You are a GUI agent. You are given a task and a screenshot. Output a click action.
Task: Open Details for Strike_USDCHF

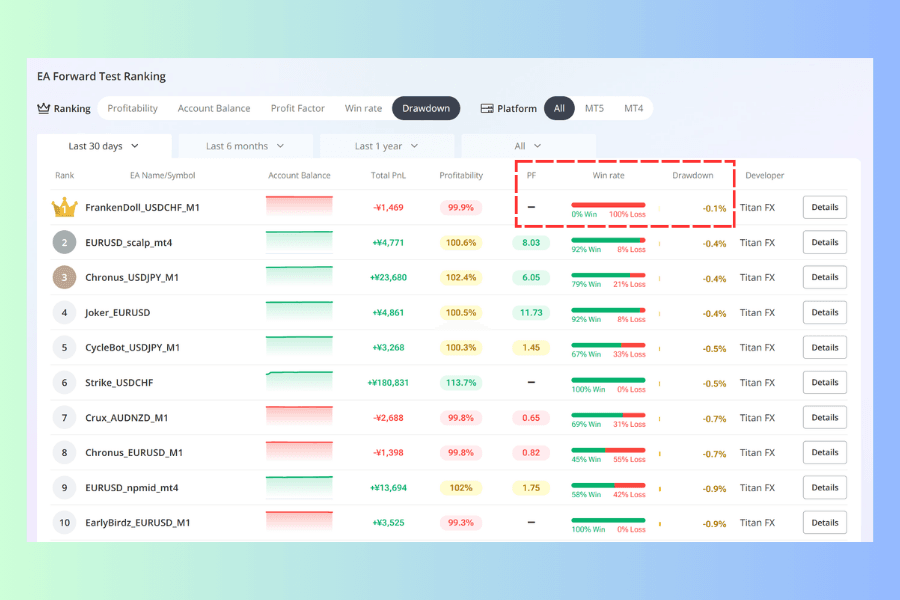click(x=825, y=382)
